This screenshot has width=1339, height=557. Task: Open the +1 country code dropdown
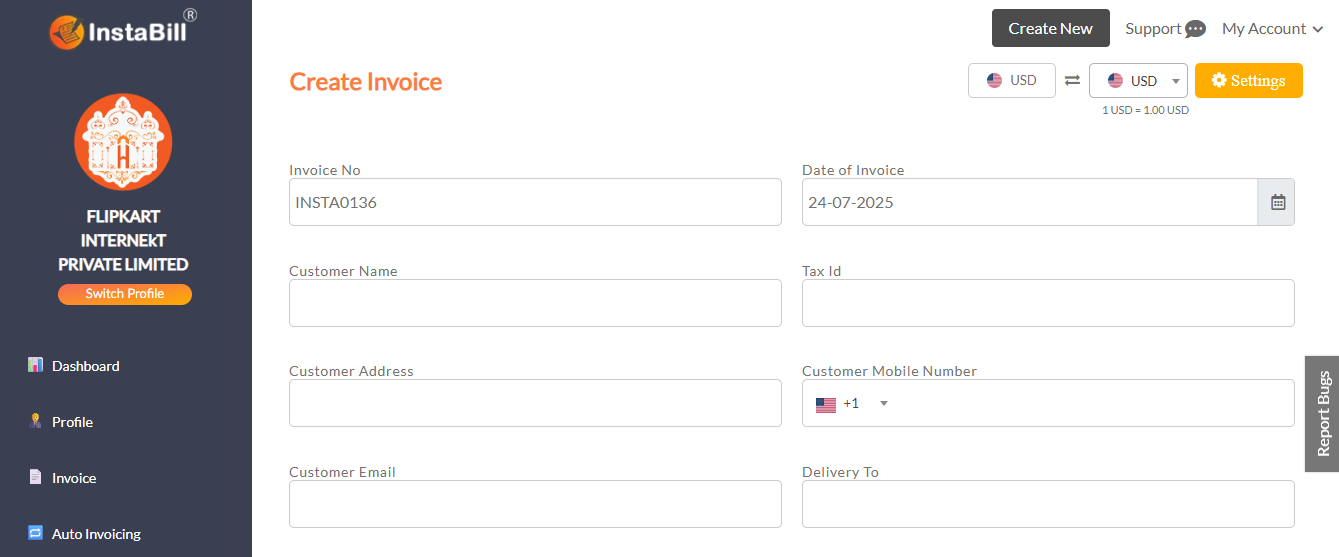point(852,404)
